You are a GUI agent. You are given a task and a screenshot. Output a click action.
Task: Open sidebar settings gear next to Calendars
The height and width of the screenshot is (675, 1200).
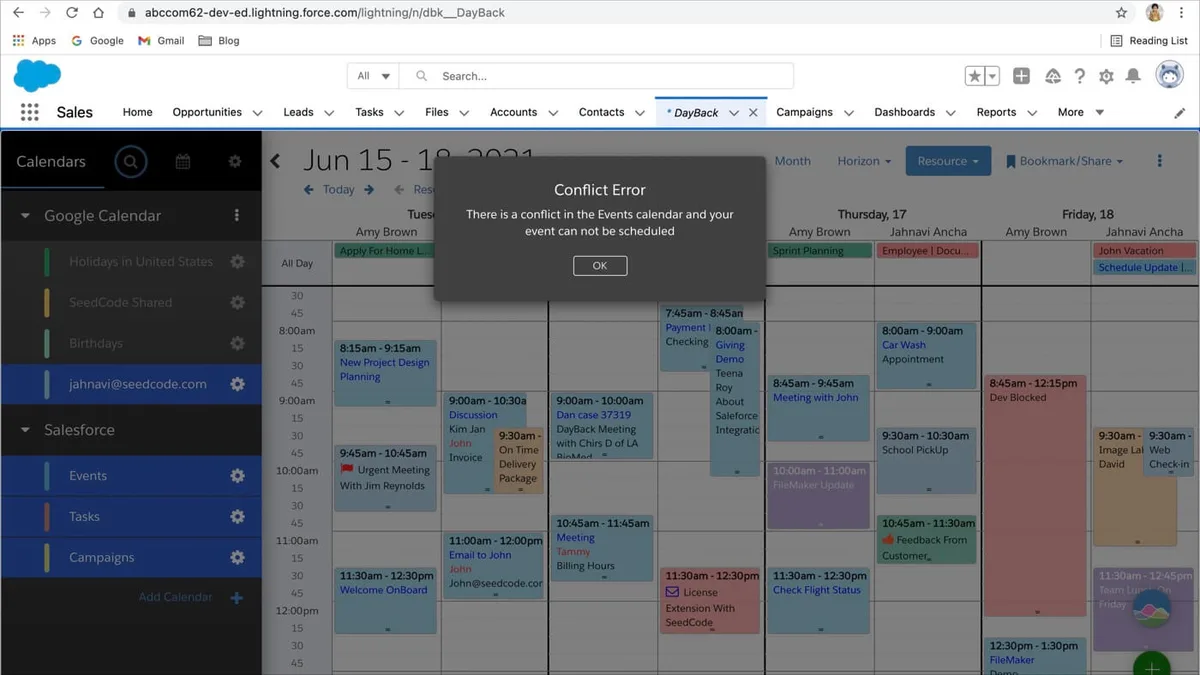[235, 161]
